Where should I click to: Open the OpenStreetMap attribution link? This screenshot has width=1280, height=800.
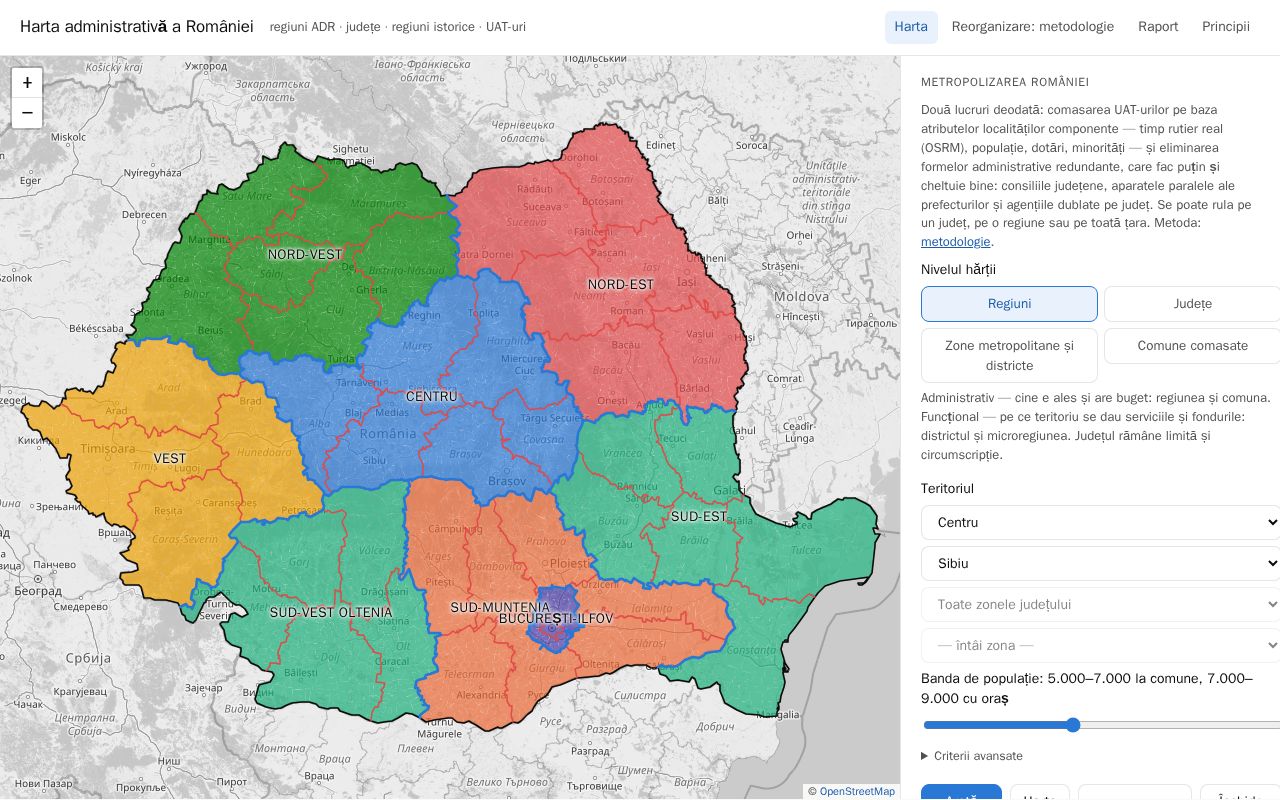point(857,792)
